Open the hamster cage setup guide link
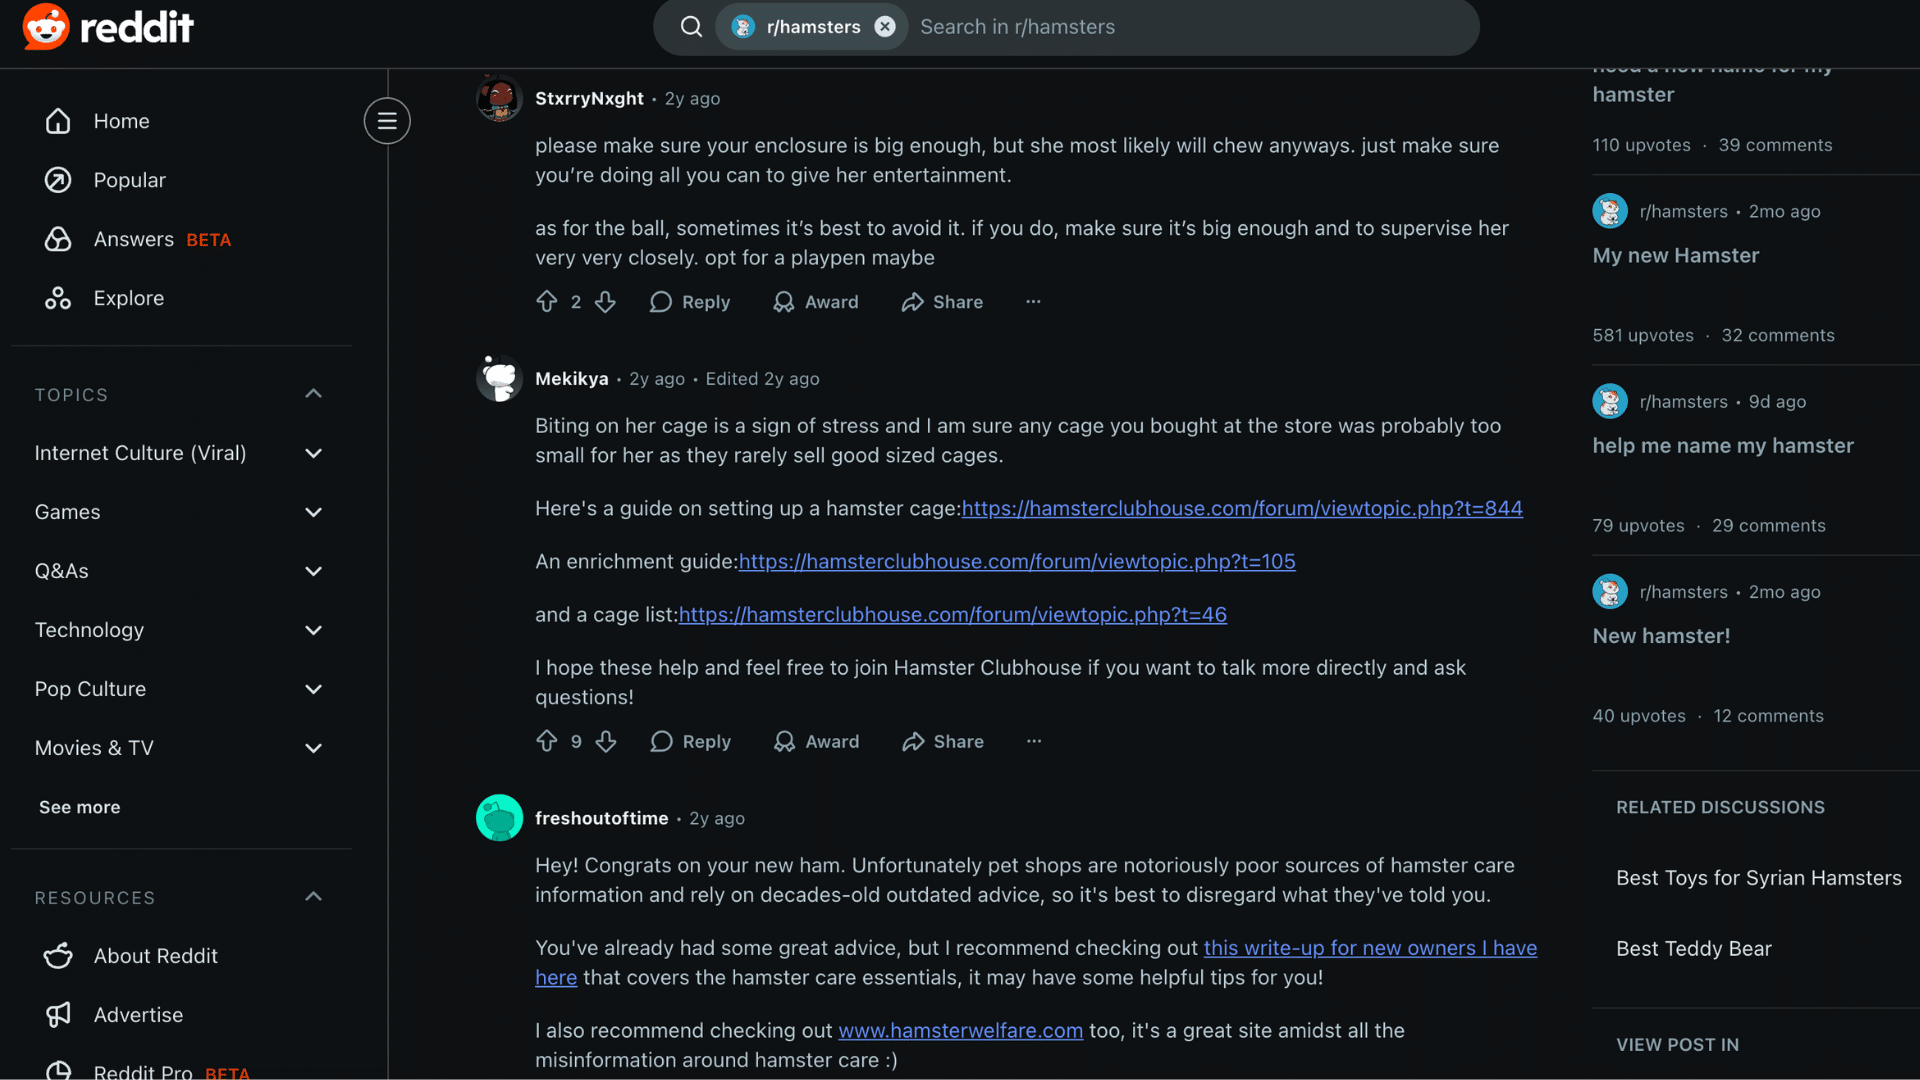The width and height of the screenshot is (1920, 1080). (x=1242, y=508)
